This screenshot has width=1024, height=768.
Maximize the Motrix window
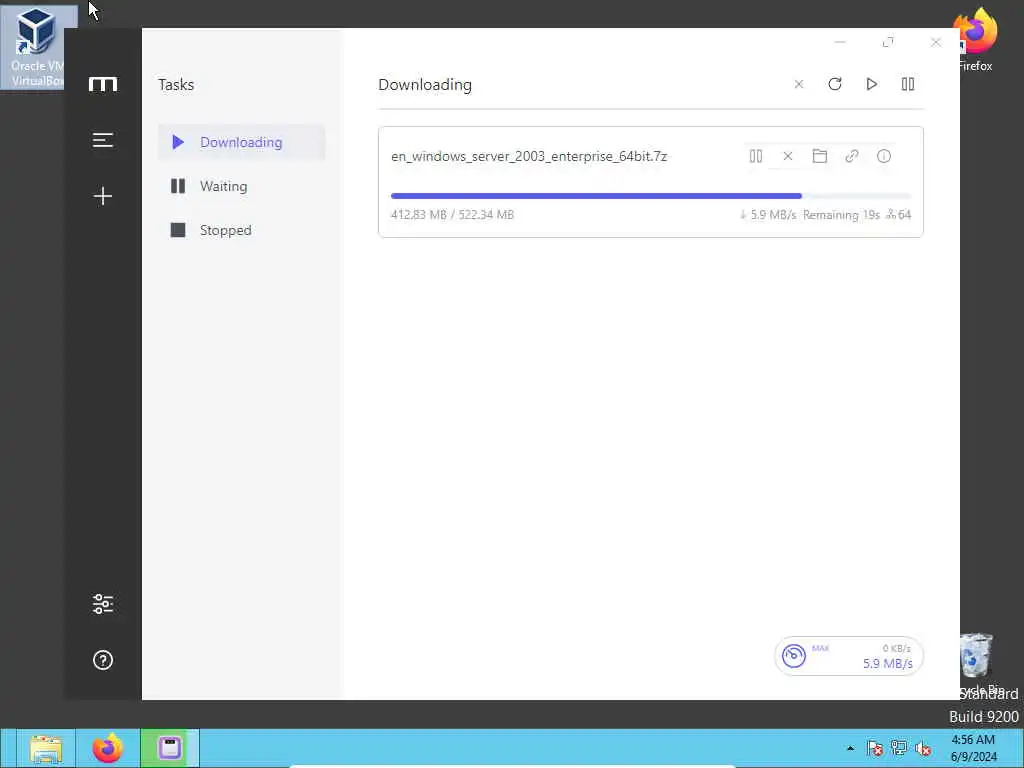[x=888, y=42]
